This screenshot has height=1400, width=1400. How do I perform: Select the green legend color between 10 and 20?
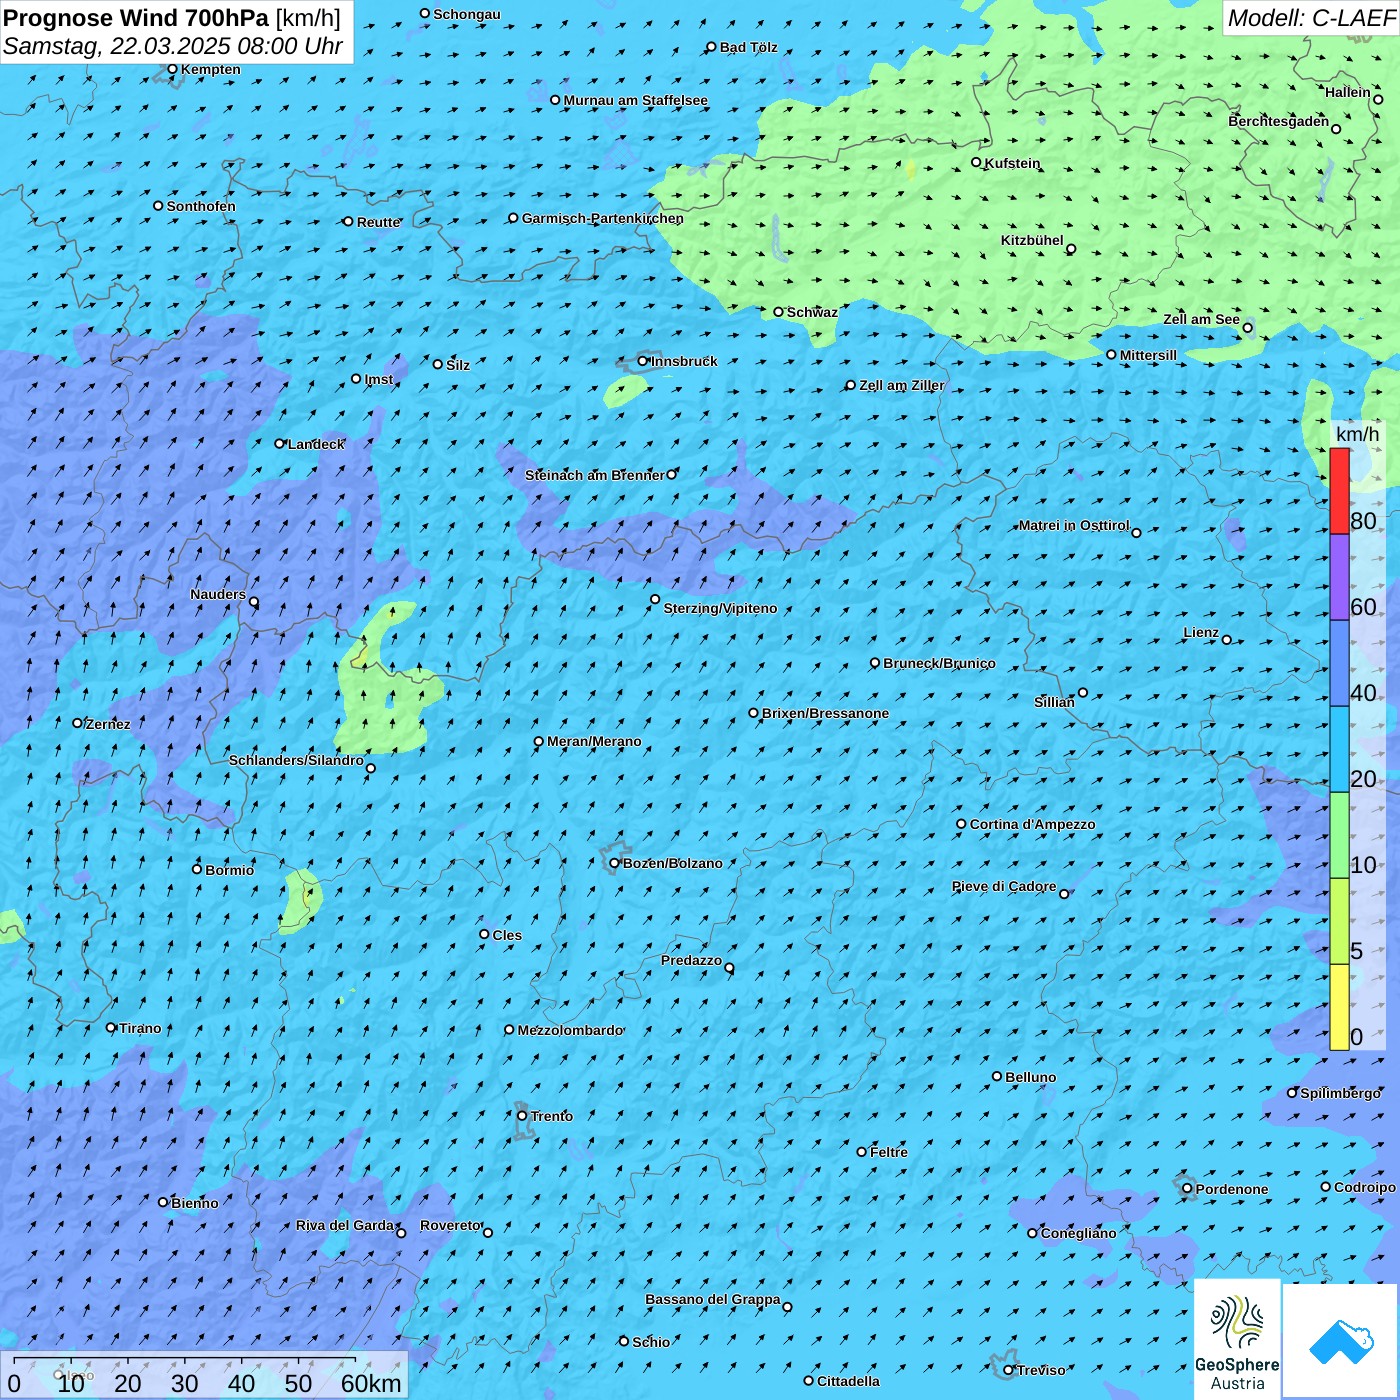[1339, 836]
